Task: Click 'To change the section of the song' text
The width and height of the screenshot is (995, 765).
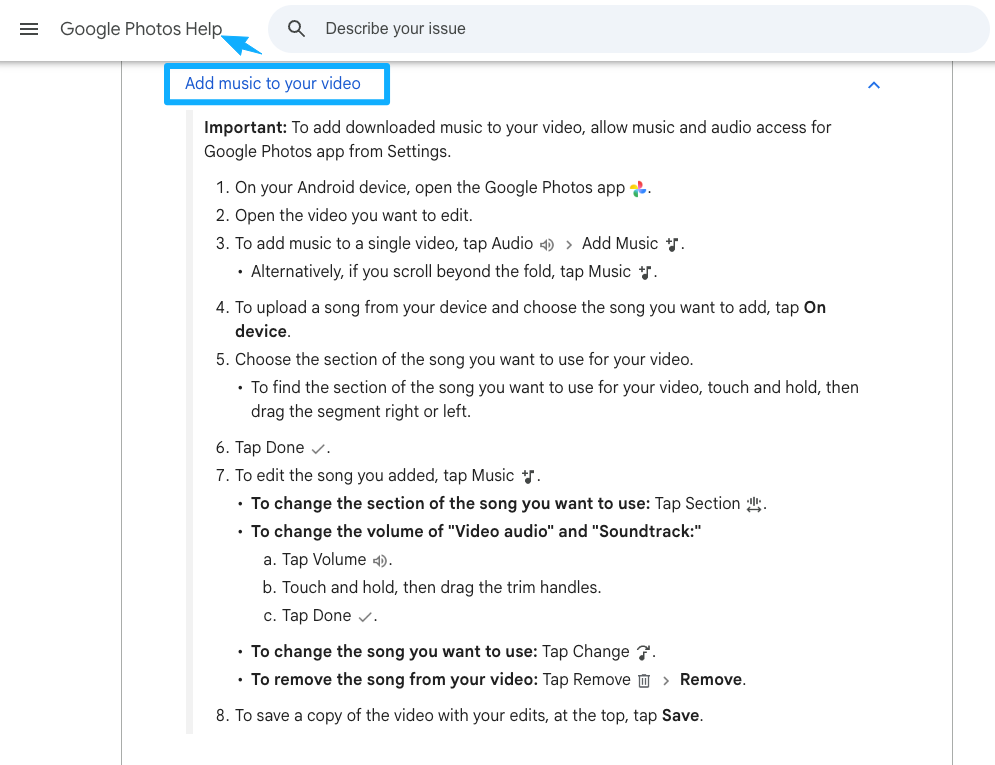Action: coord(451,504)
